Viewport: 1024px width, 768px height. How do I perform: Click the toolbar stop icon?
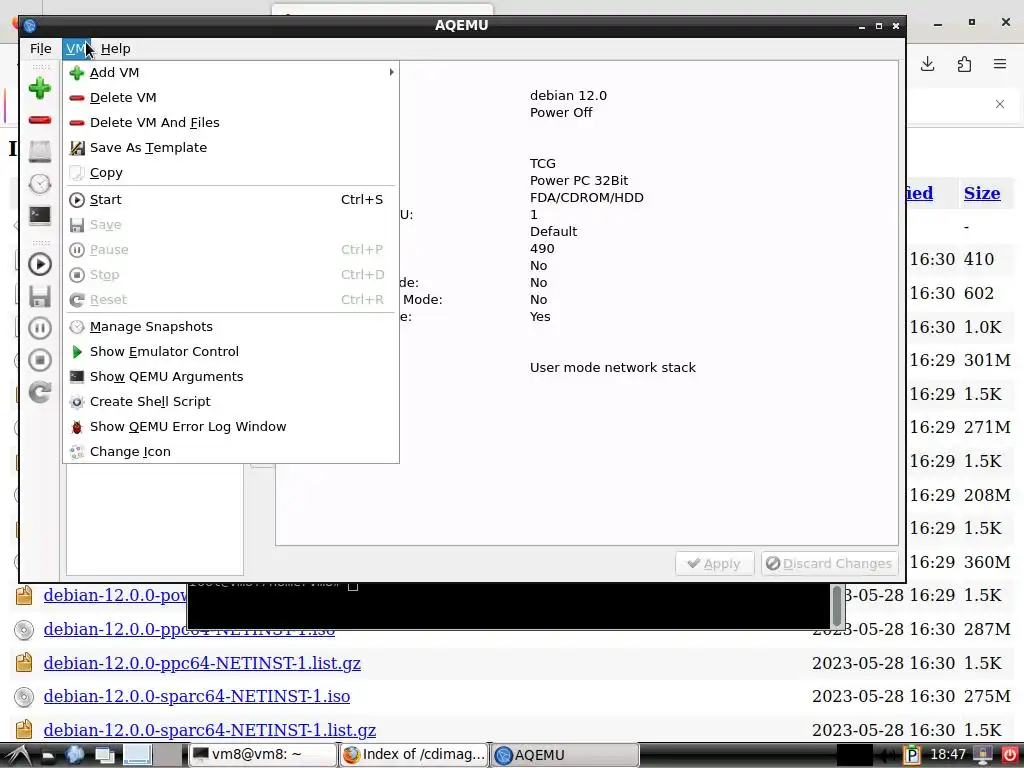[39, 360]
